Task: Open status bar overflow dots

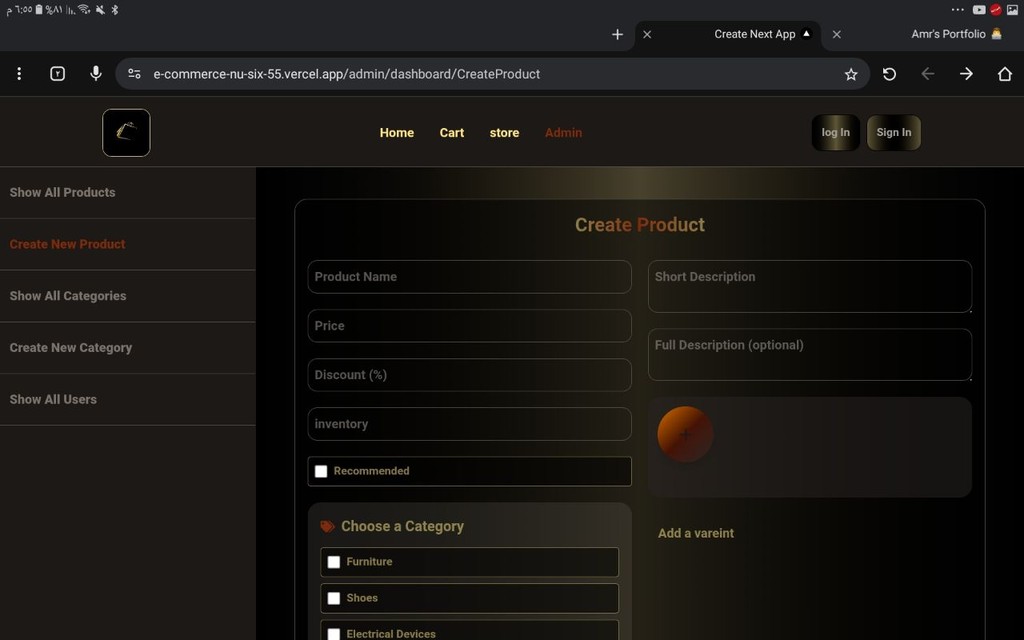Action: click(957, 10)
